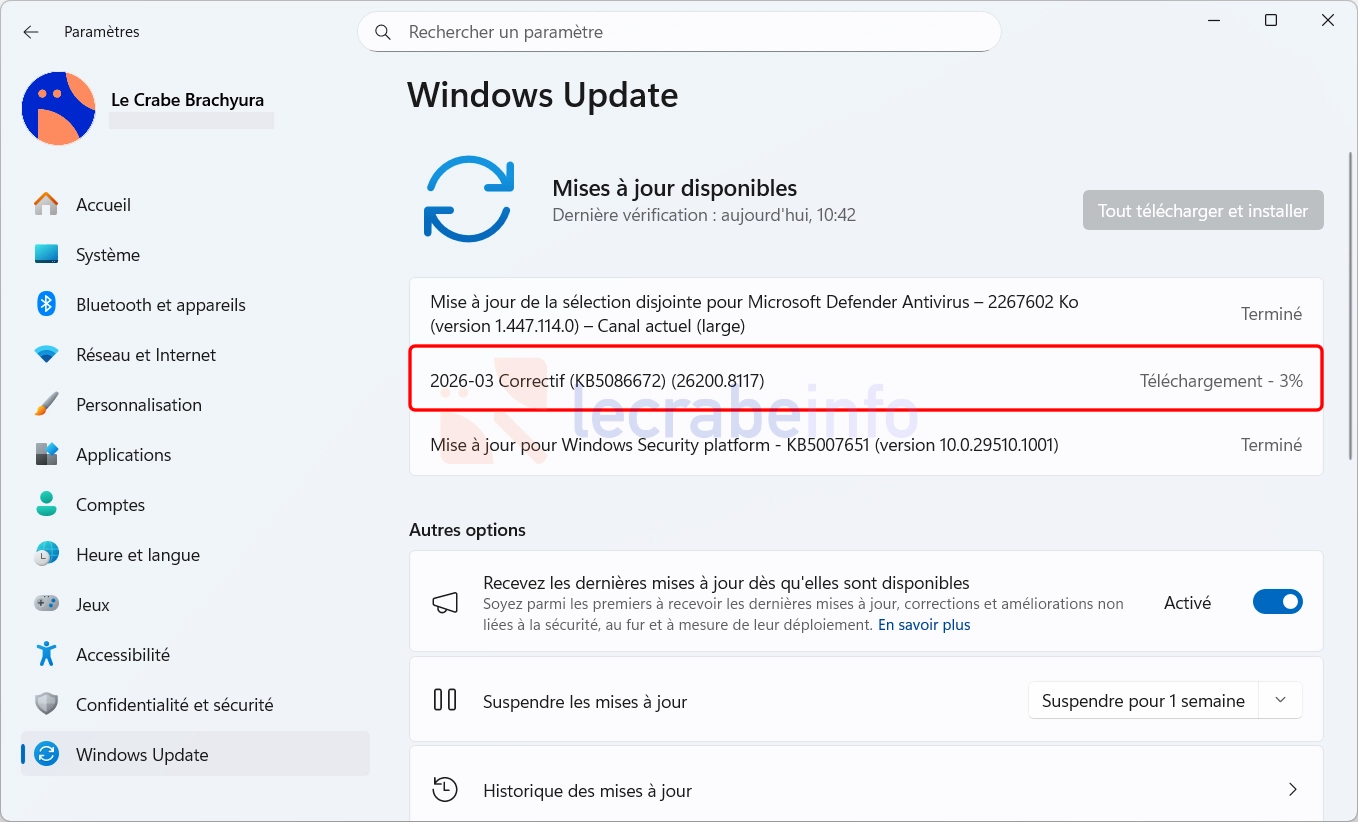Click the Accessibilité figure icon

click(46, 654)
